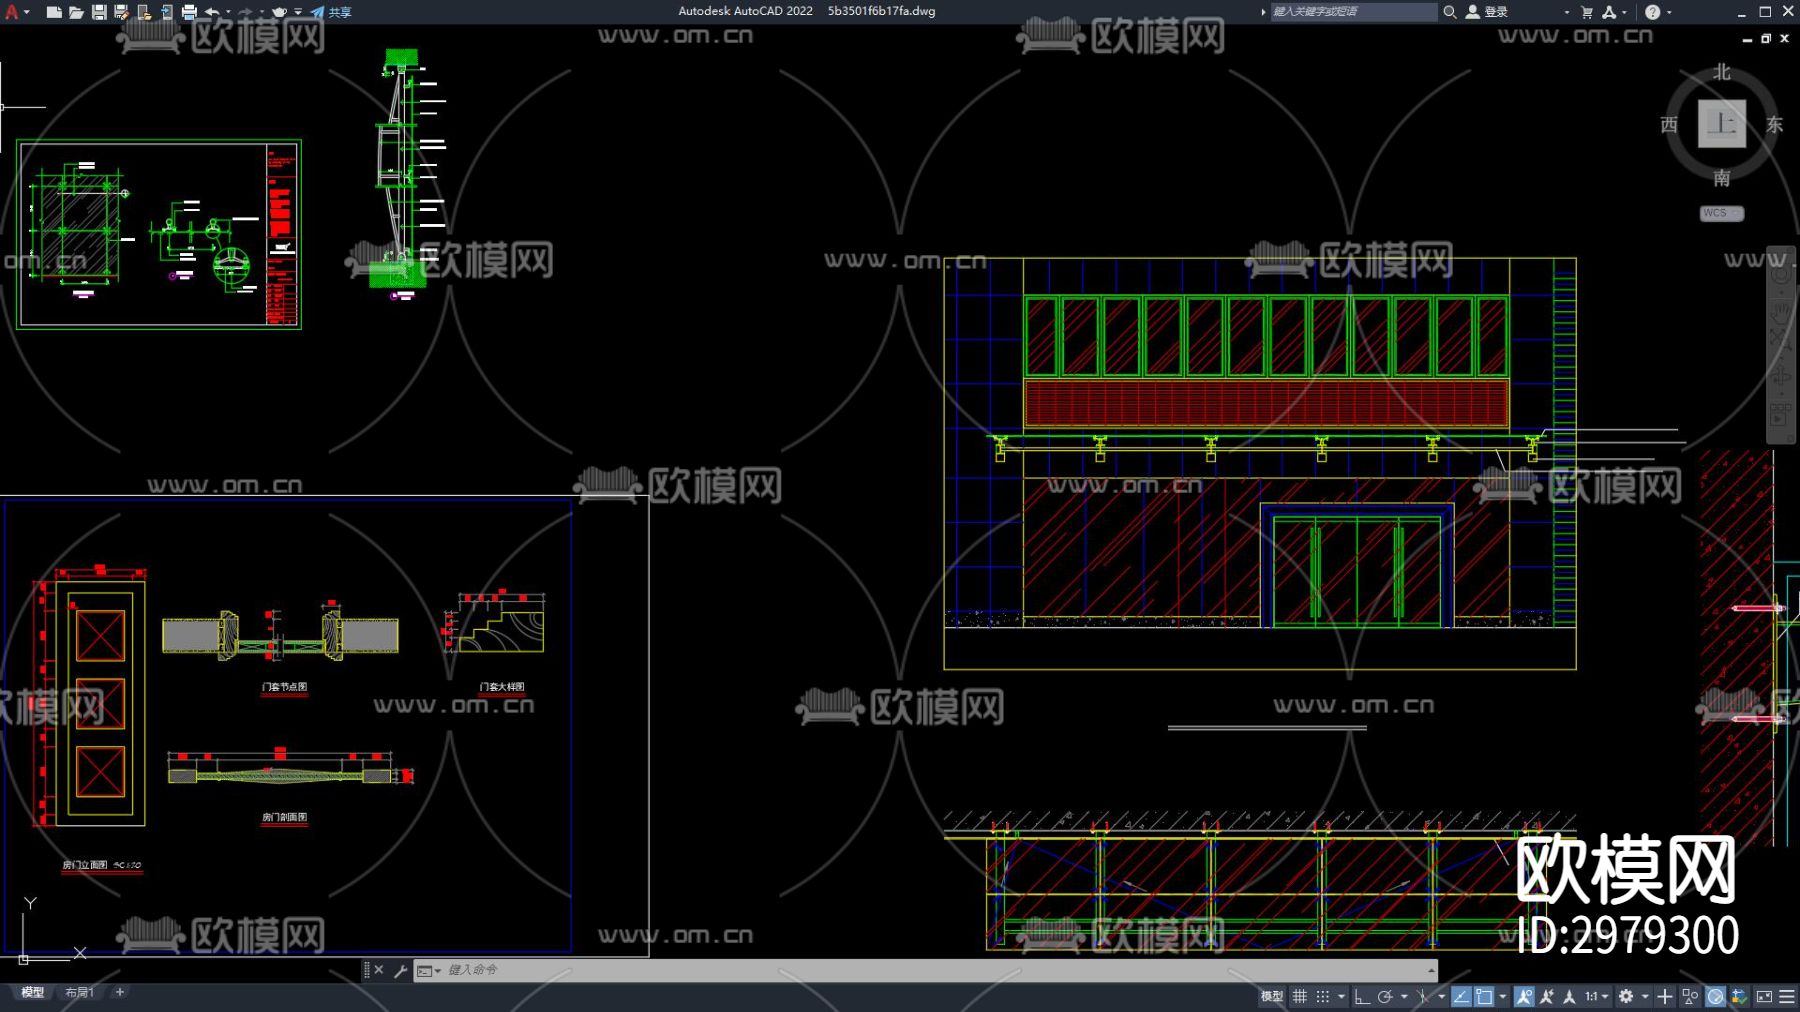The height and width of the screenshot is (1012, 1800).
Task: Open a file with the Open icon
Action: [76, 12]
